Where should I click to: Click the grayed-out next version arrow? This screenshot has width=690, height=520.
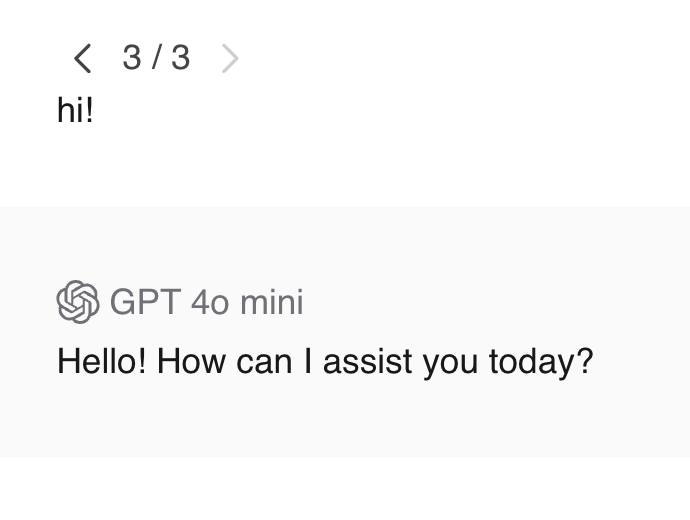coord(230,59)
